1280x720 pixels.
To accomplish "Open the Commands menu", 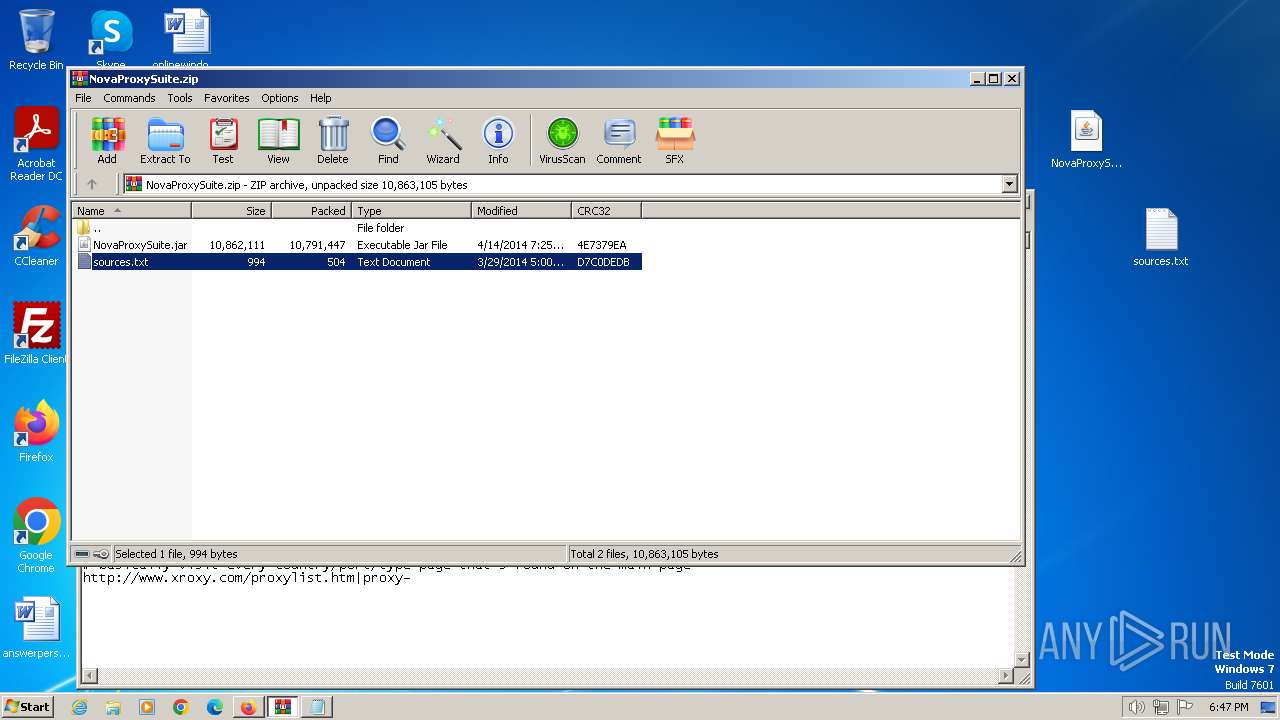I will 129,98.
